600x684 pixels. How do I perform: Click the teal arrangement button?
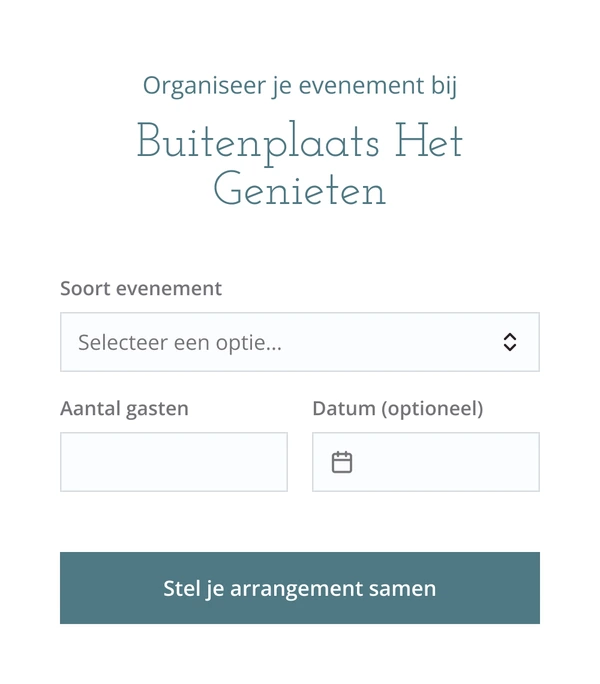click(300, 588)
